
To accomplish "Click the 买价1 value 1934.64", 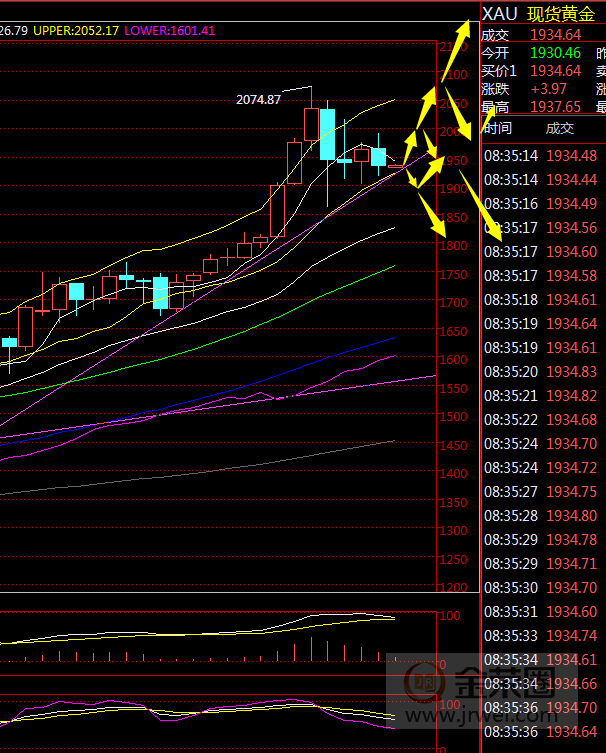I will tap(555, 71).
